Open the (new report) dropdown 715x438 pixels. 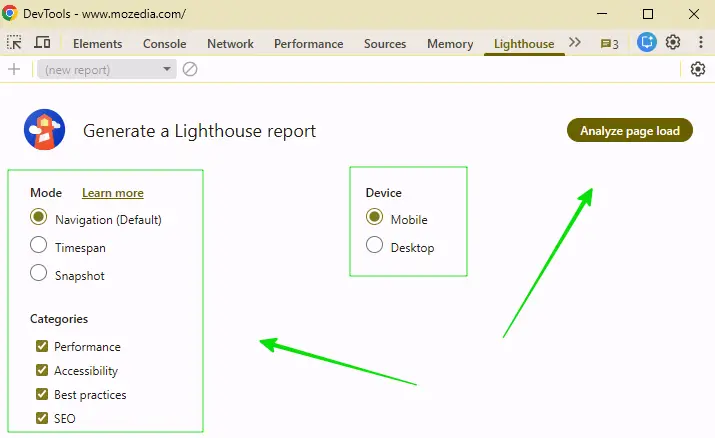point(106,69)
